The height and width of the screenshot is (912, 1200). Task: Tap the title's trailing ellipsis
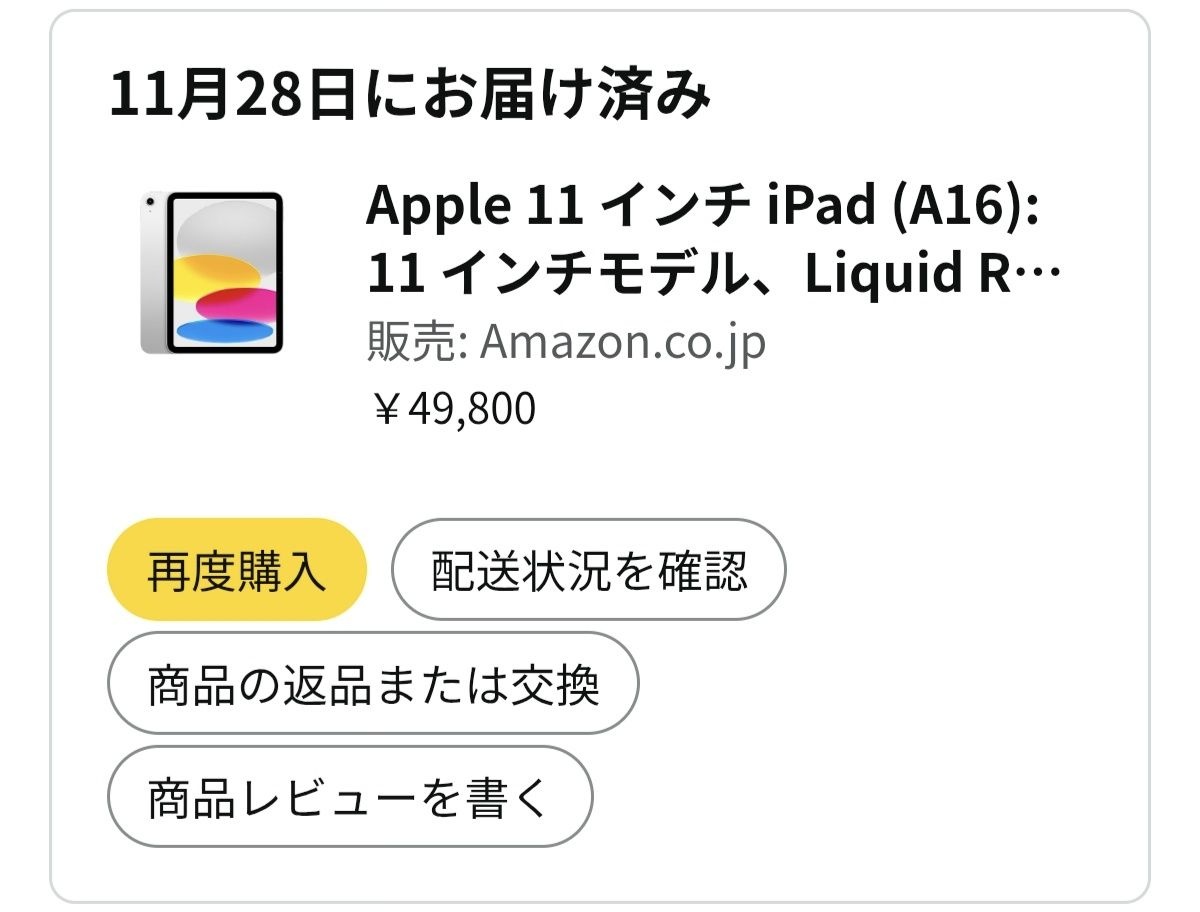point(1040,275)
